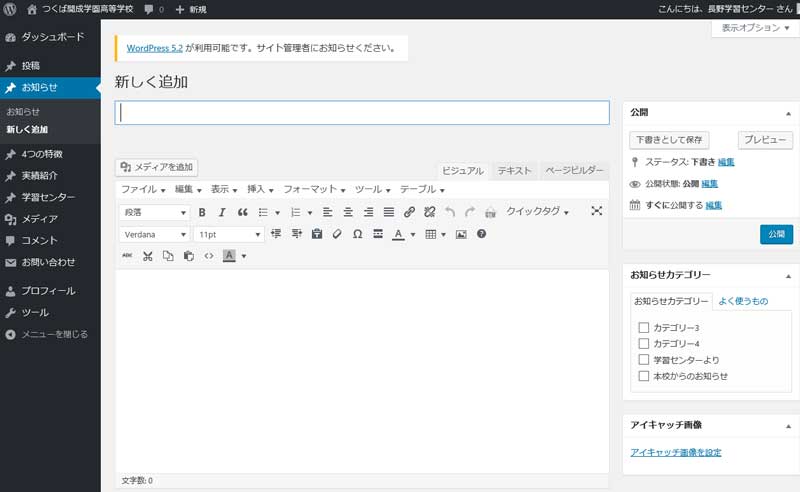Undo the last edit
Screen dimensions: 800x492
tap(449, 212)
